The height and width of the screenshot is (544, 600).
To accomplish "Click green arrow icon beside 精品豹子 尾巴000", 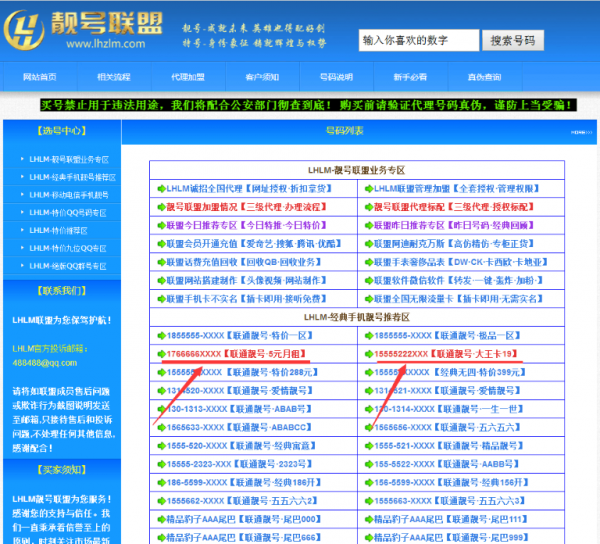I will (x=161, y=519).
